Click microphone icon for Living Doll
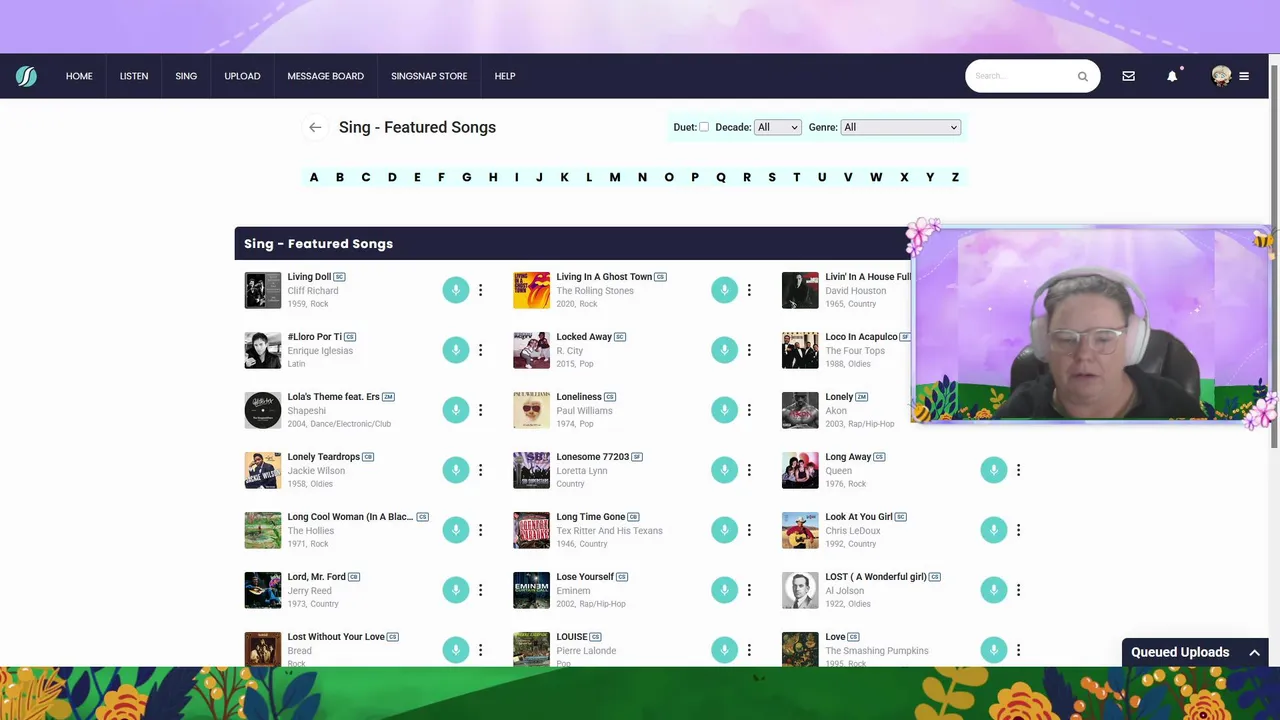Image resolution: width=1280 pixels, height=720 pixels. 456,290
